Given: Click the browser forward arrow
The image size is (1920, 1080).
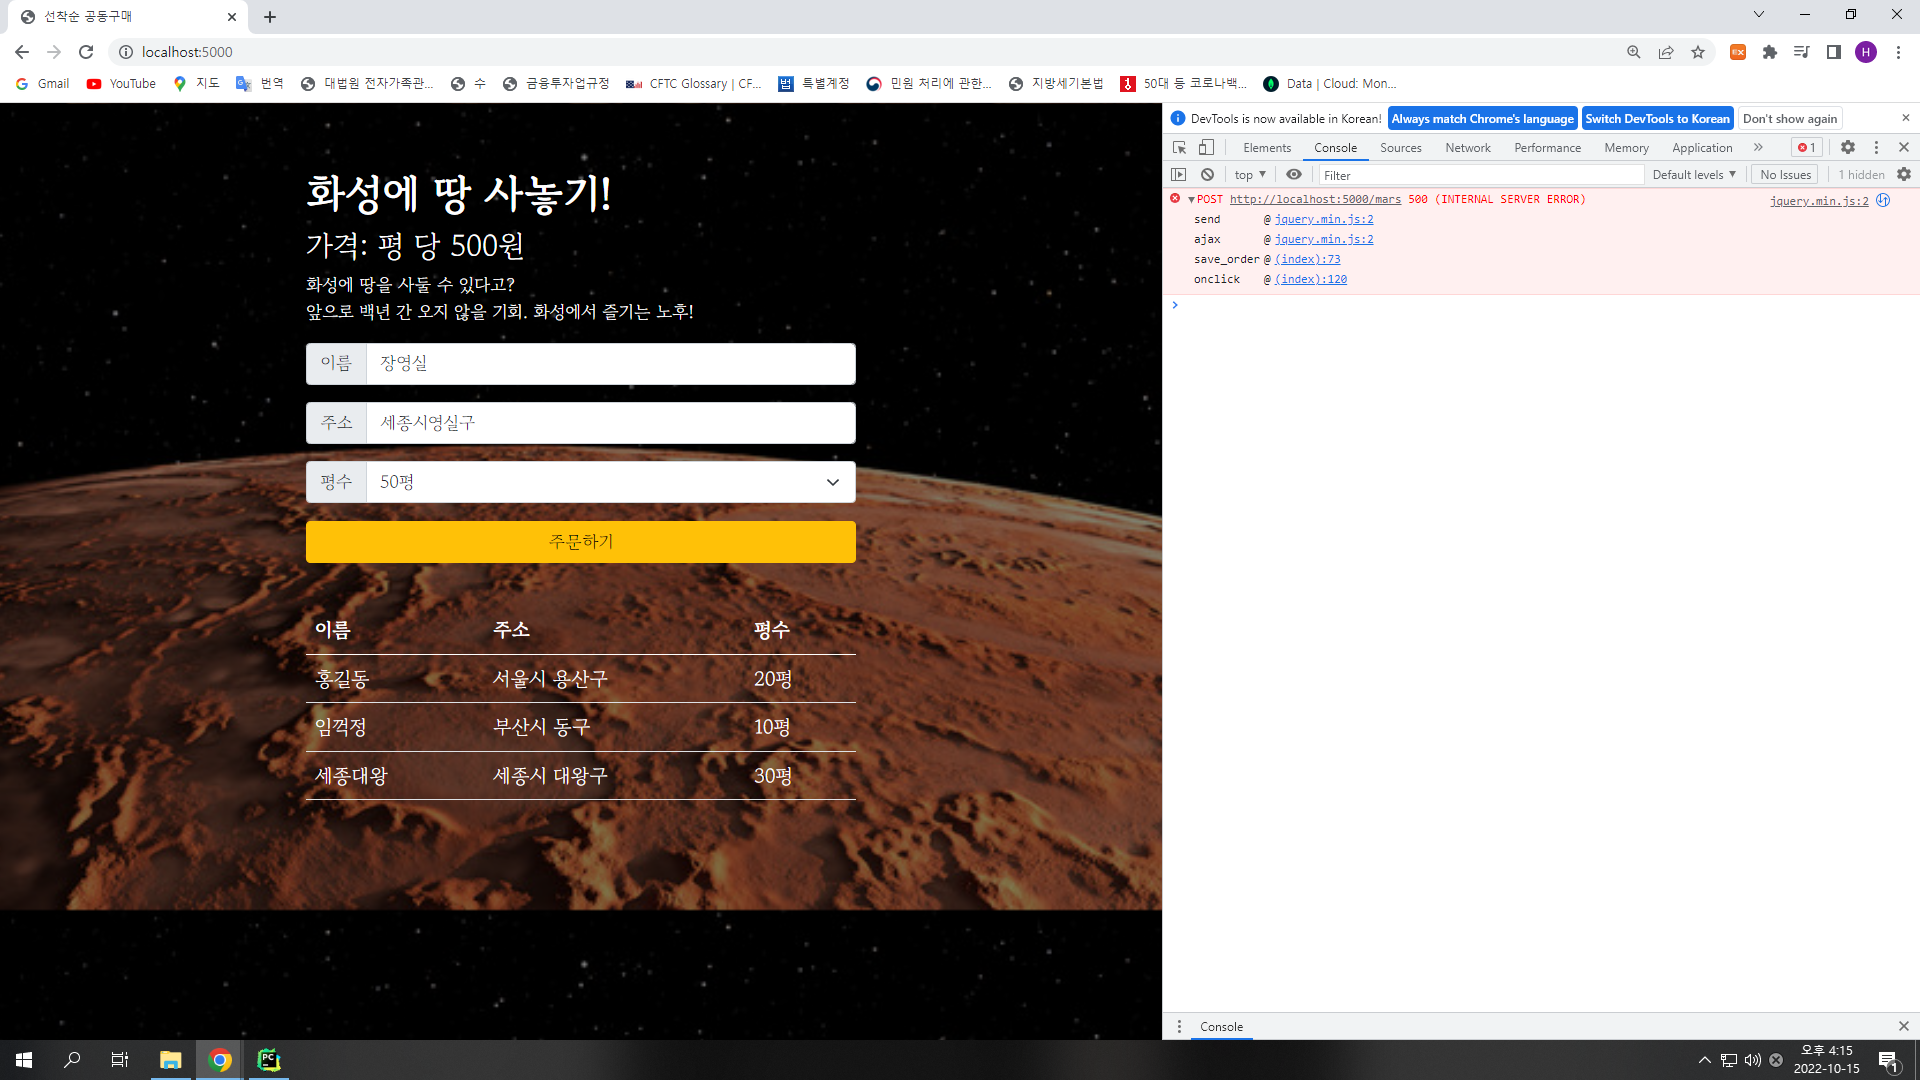Looking at the screenshot, I should point(54,52).
